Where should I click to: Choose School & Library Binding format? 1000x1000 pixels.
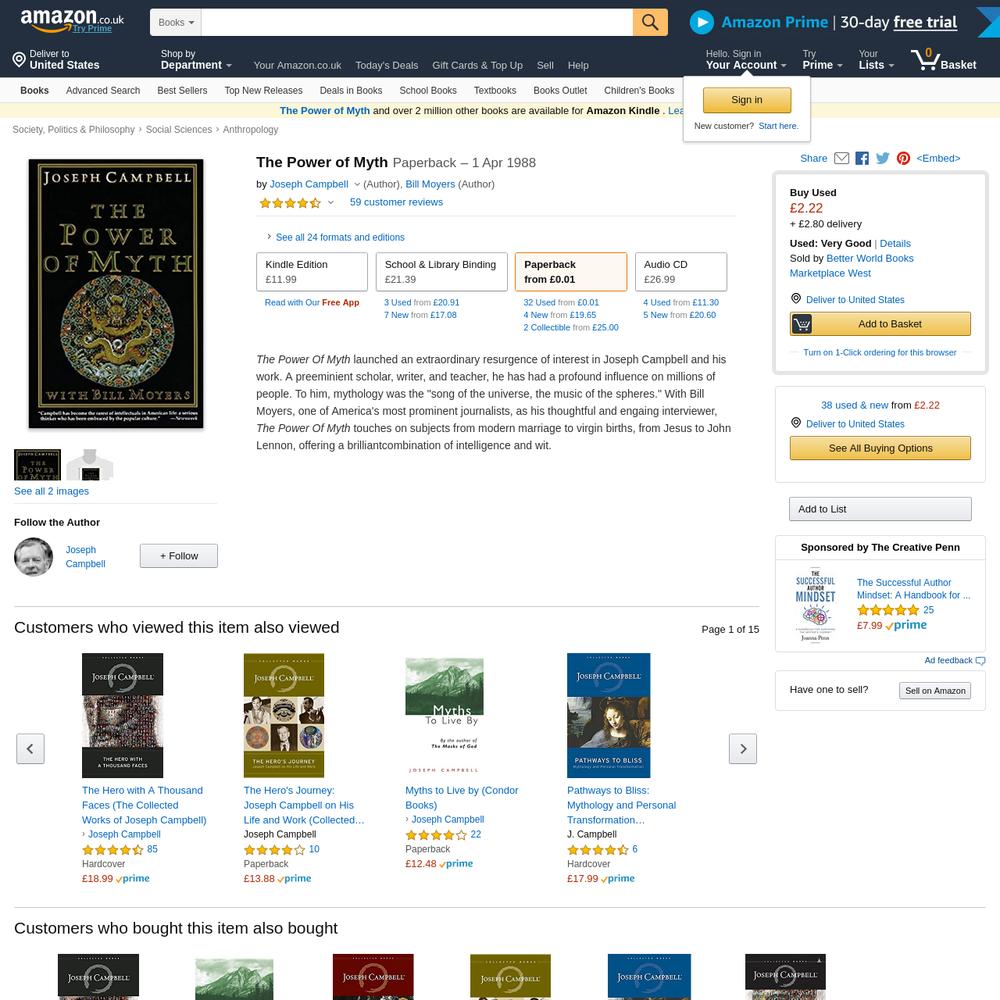tap(441, 272)
